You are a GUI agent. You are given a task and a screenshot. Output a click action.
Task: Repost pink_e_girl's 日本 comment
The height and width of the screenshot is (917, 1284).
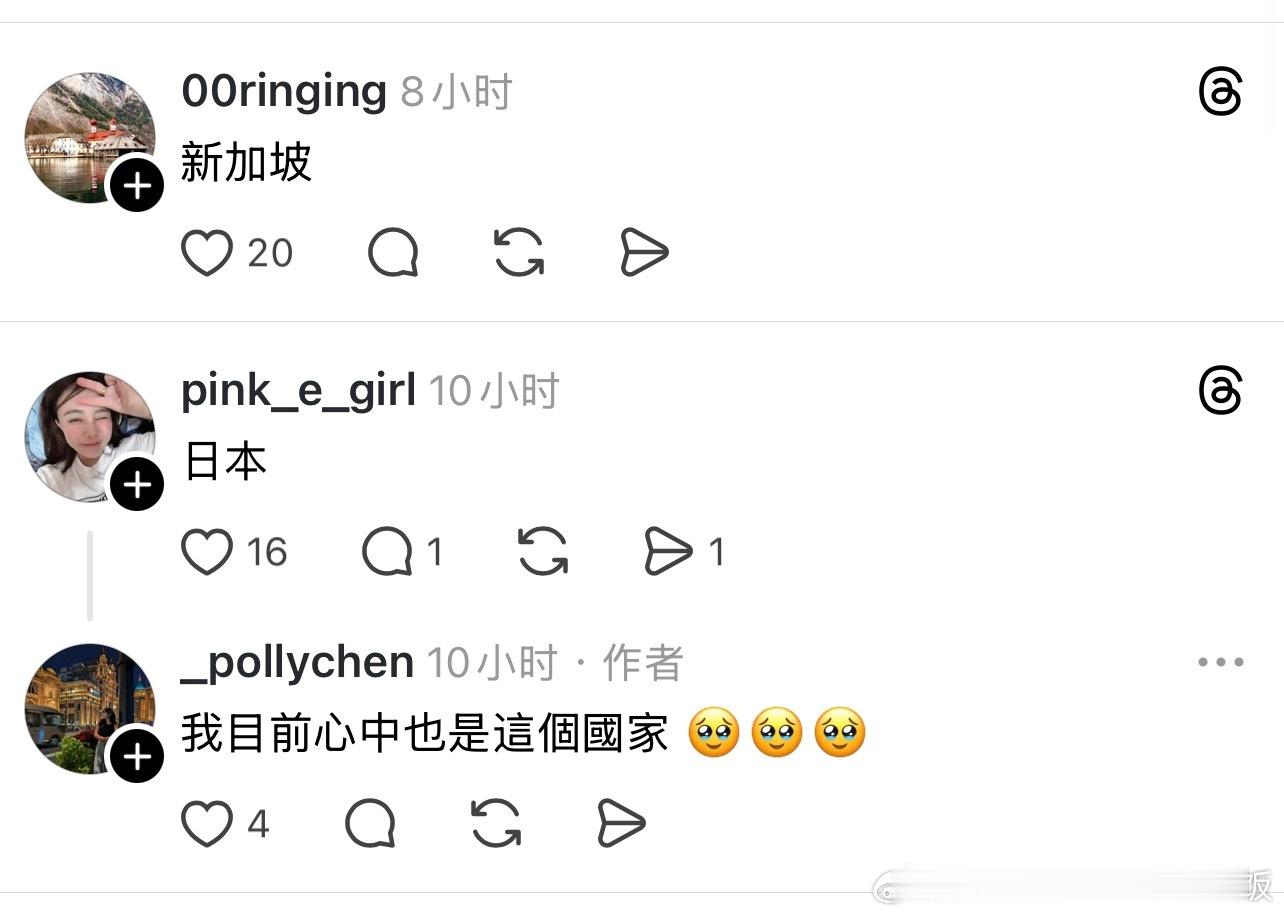coord(543,552)
